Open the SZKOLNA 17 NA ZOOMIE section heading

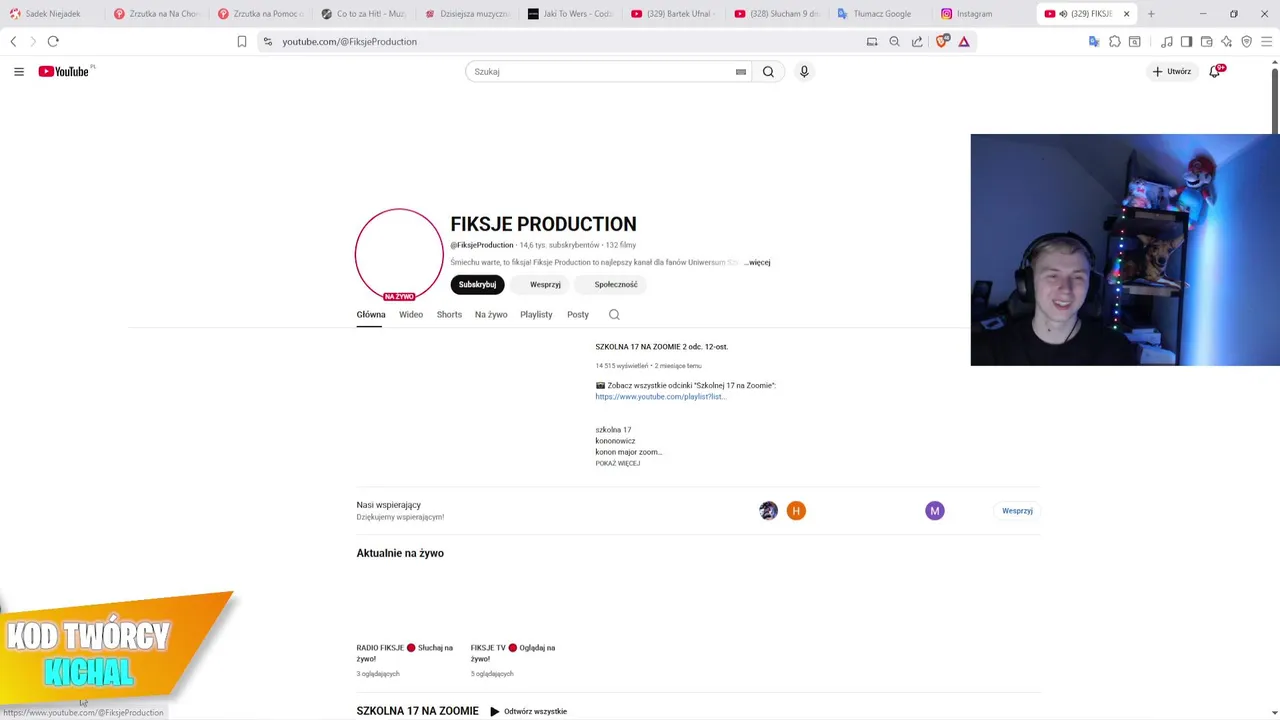[417, 711]
